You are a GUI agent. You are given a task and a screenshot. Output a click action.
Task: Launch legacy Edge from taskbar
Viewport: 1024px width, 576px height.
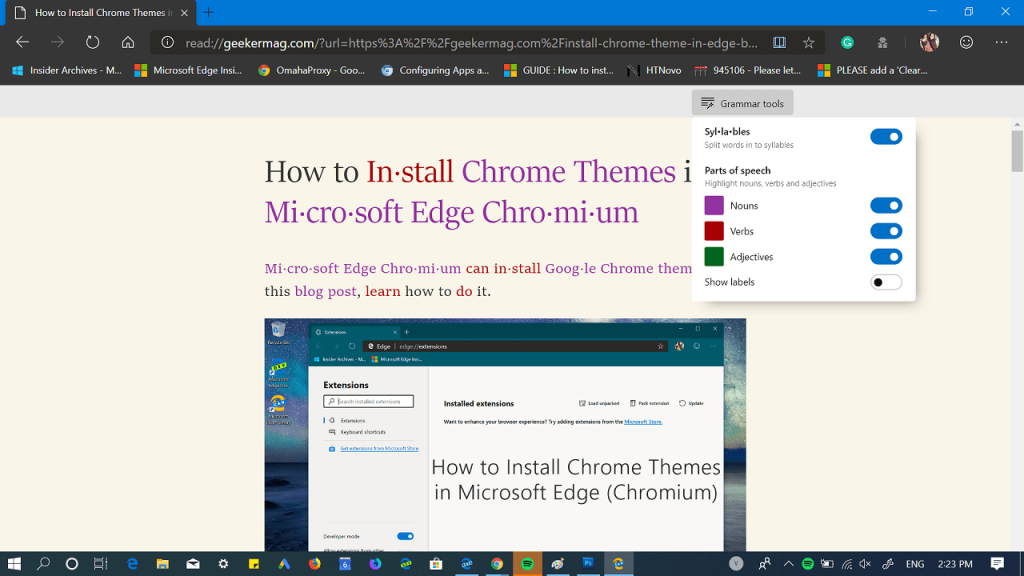[x=132, y=564]
